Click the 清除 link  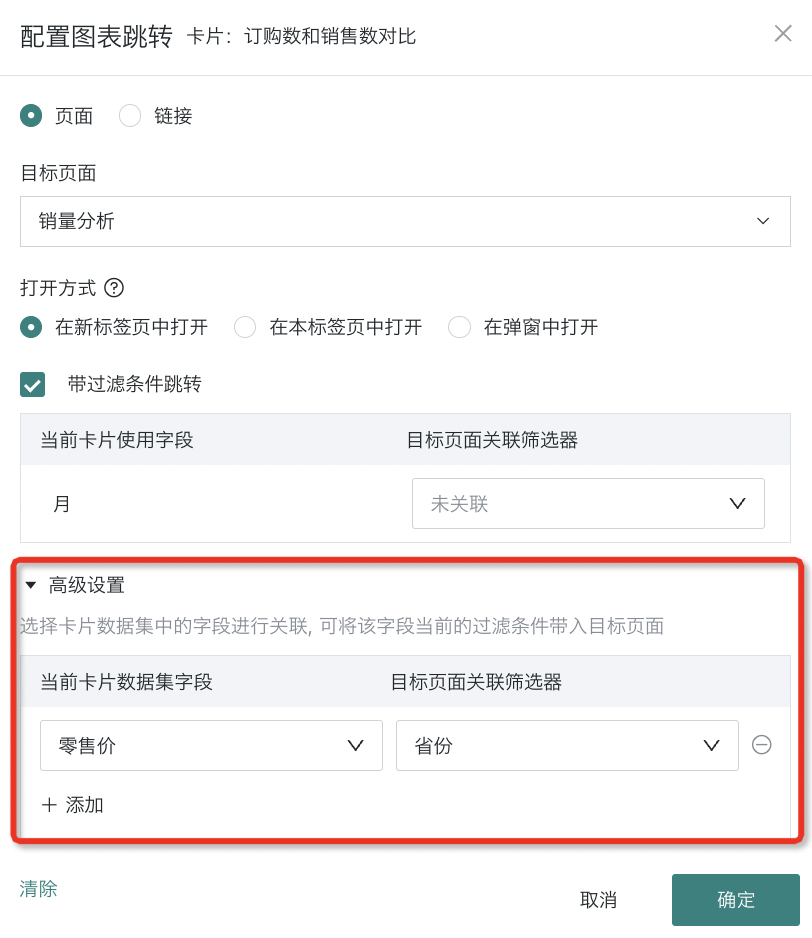[x=38, y=888]
